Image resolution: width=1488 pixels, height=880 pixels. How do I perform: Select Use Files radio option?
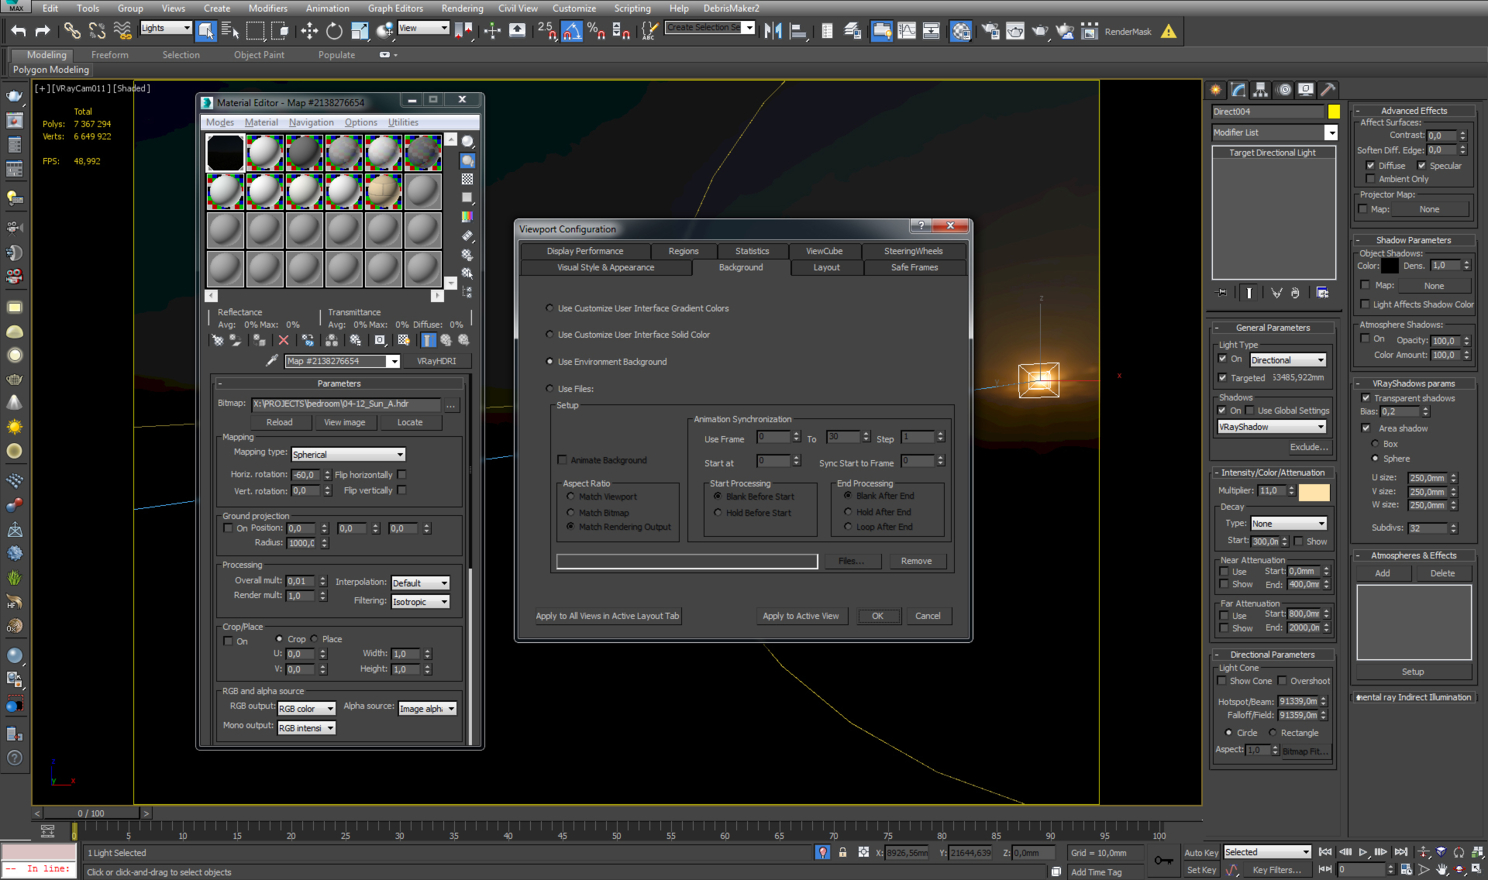coord(550,388)
